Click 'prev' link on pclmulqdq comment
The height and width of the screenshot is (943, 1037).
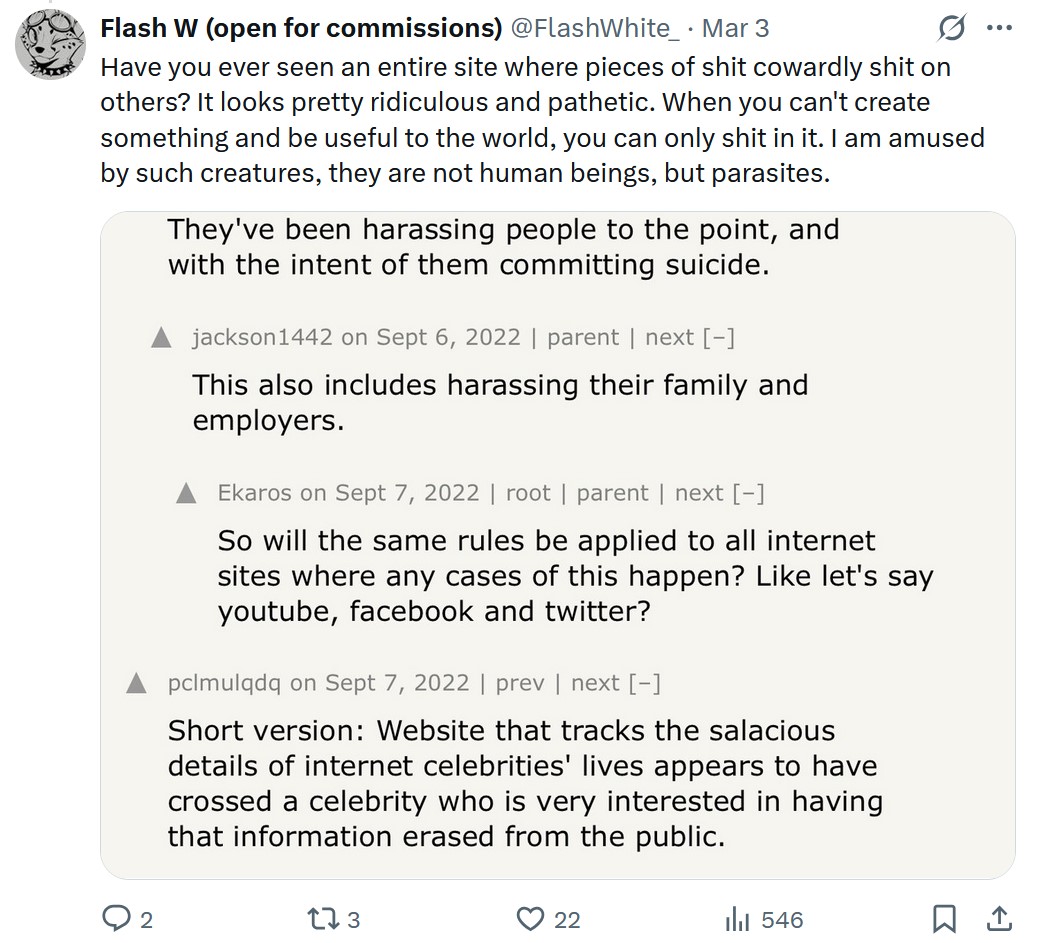pos(520,682)
